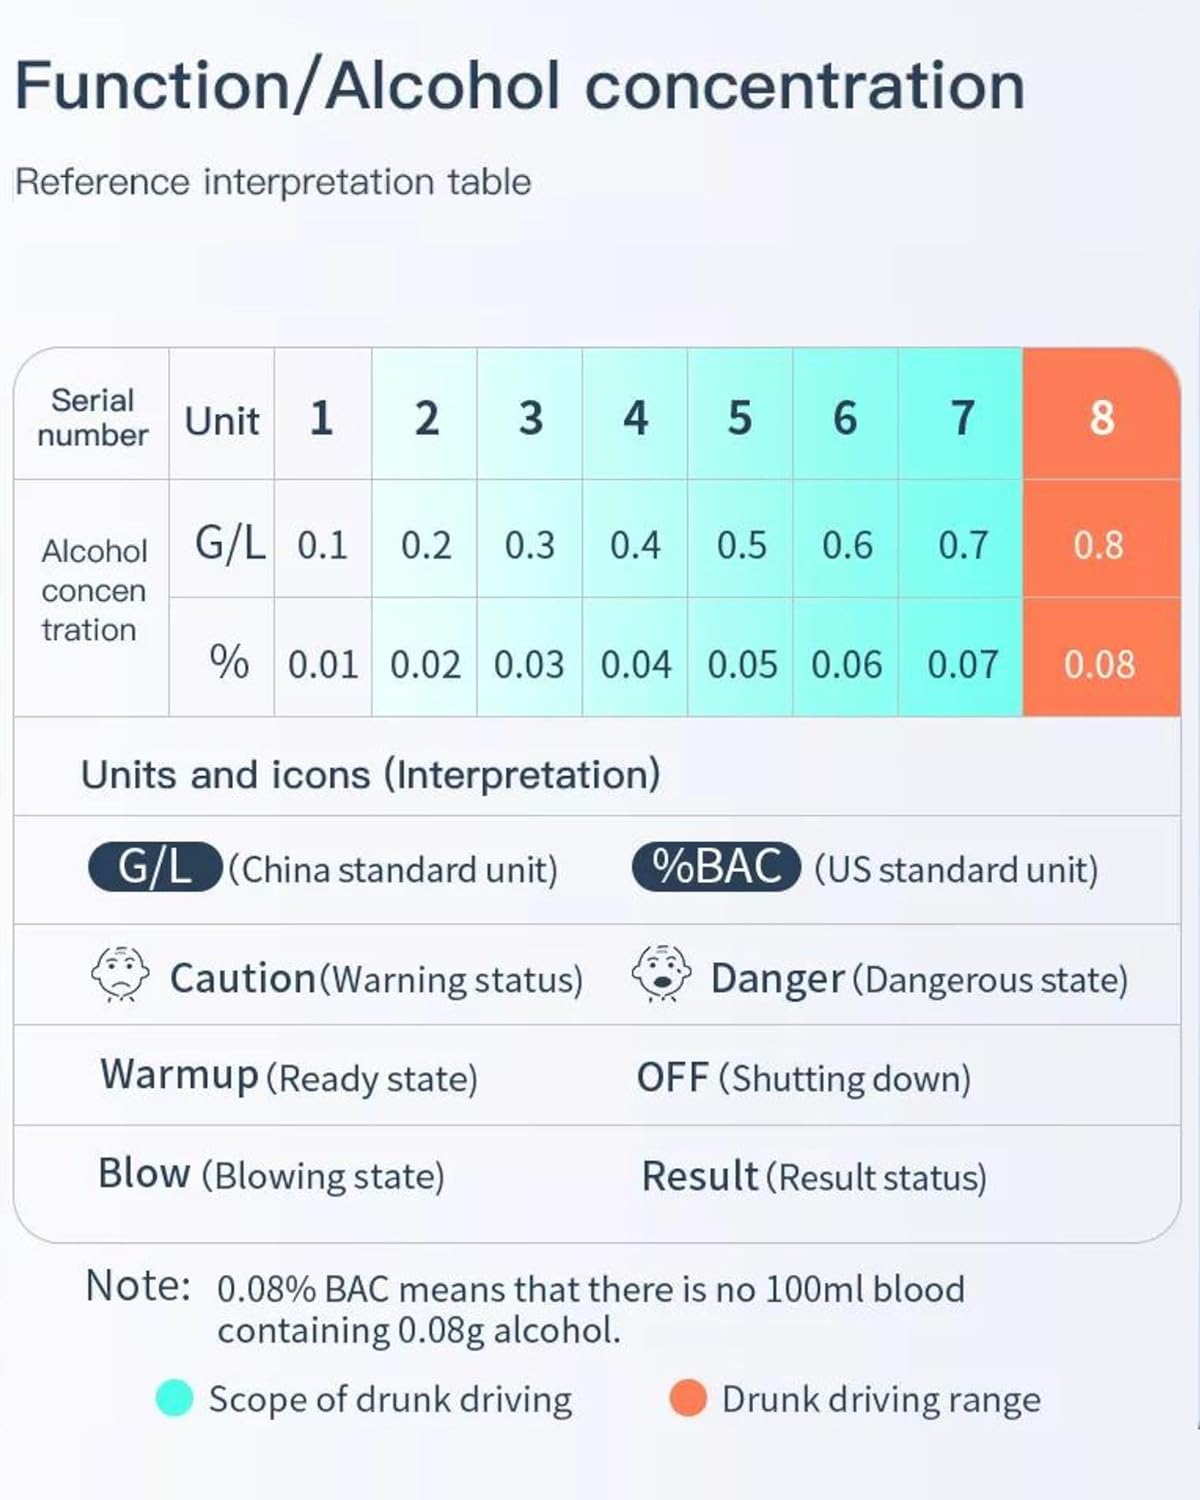Click the Danger shocked face icon

click(661, 974)
